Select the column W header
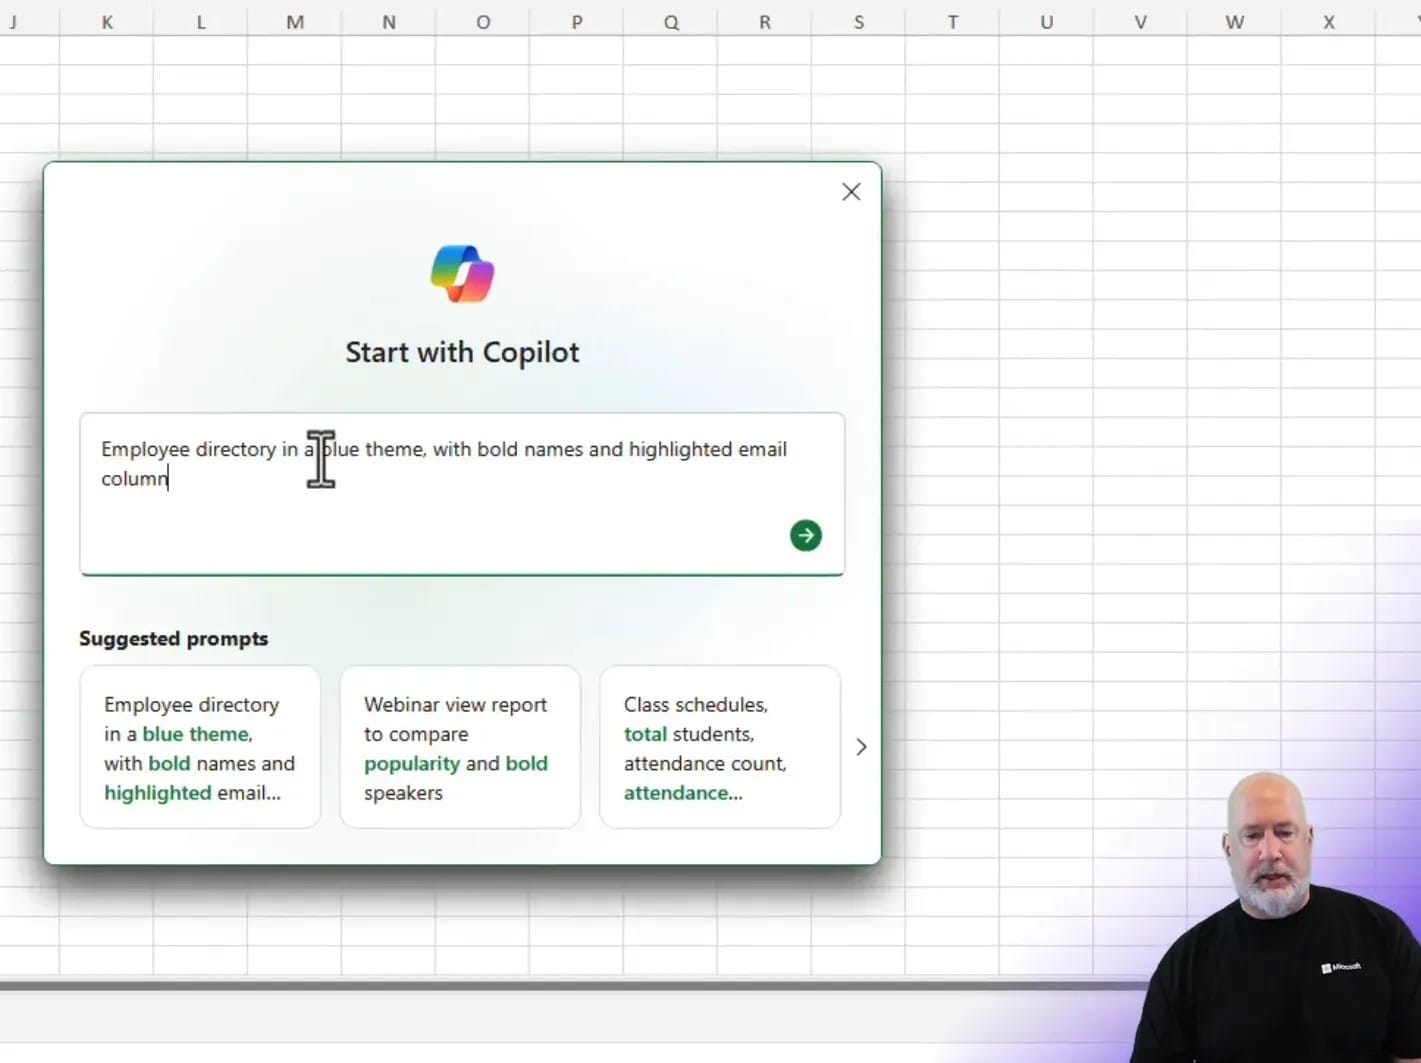The image size is (1421, 1063). [1234, 21]
